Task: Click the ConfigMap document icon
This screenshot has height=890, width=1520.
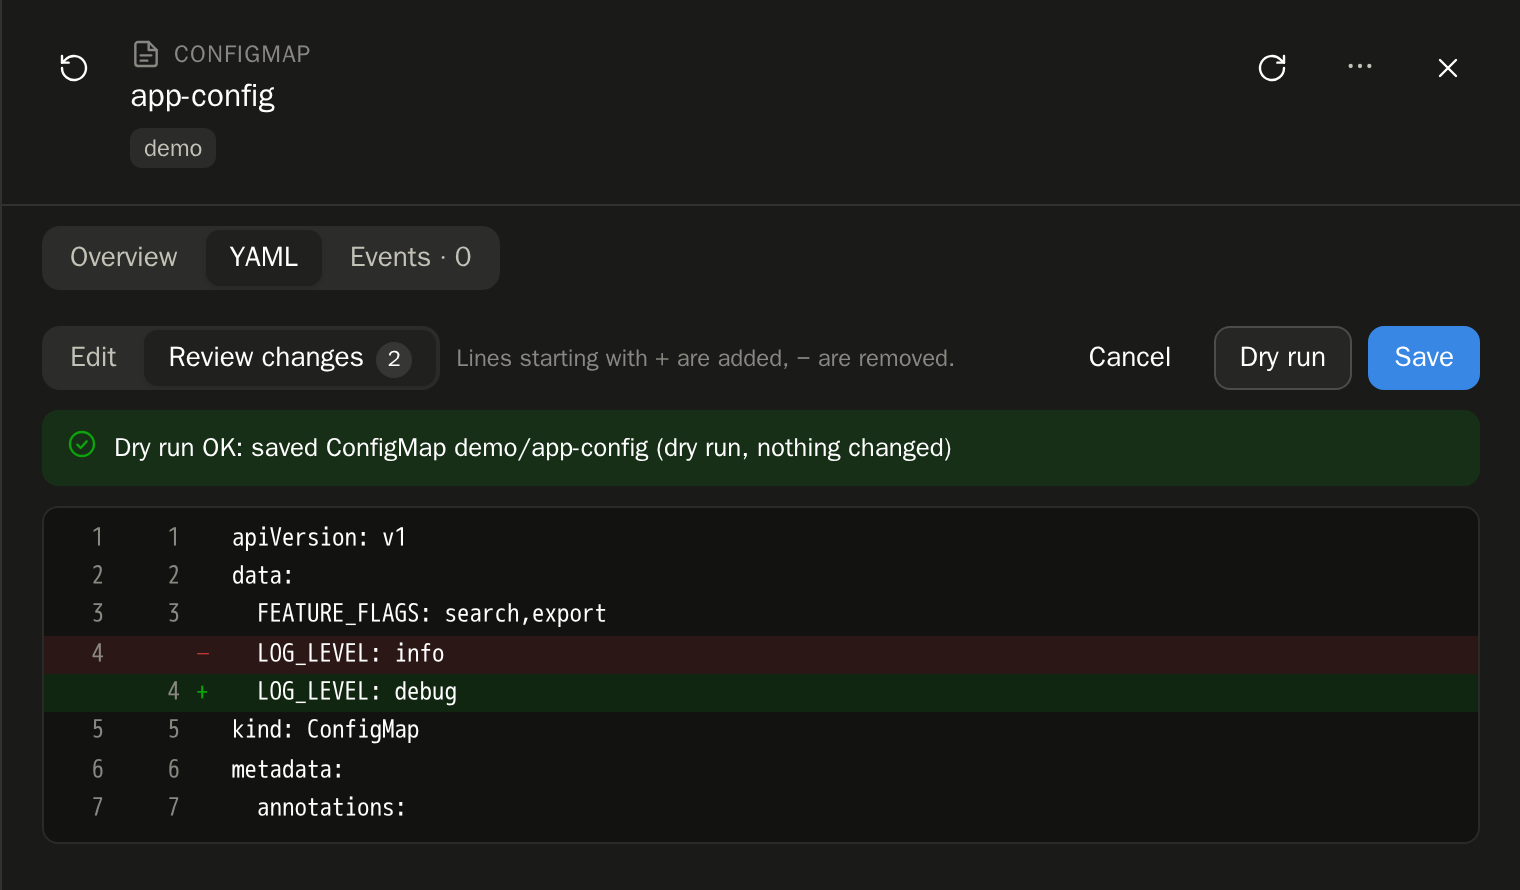Action: (x=146, y=54)
